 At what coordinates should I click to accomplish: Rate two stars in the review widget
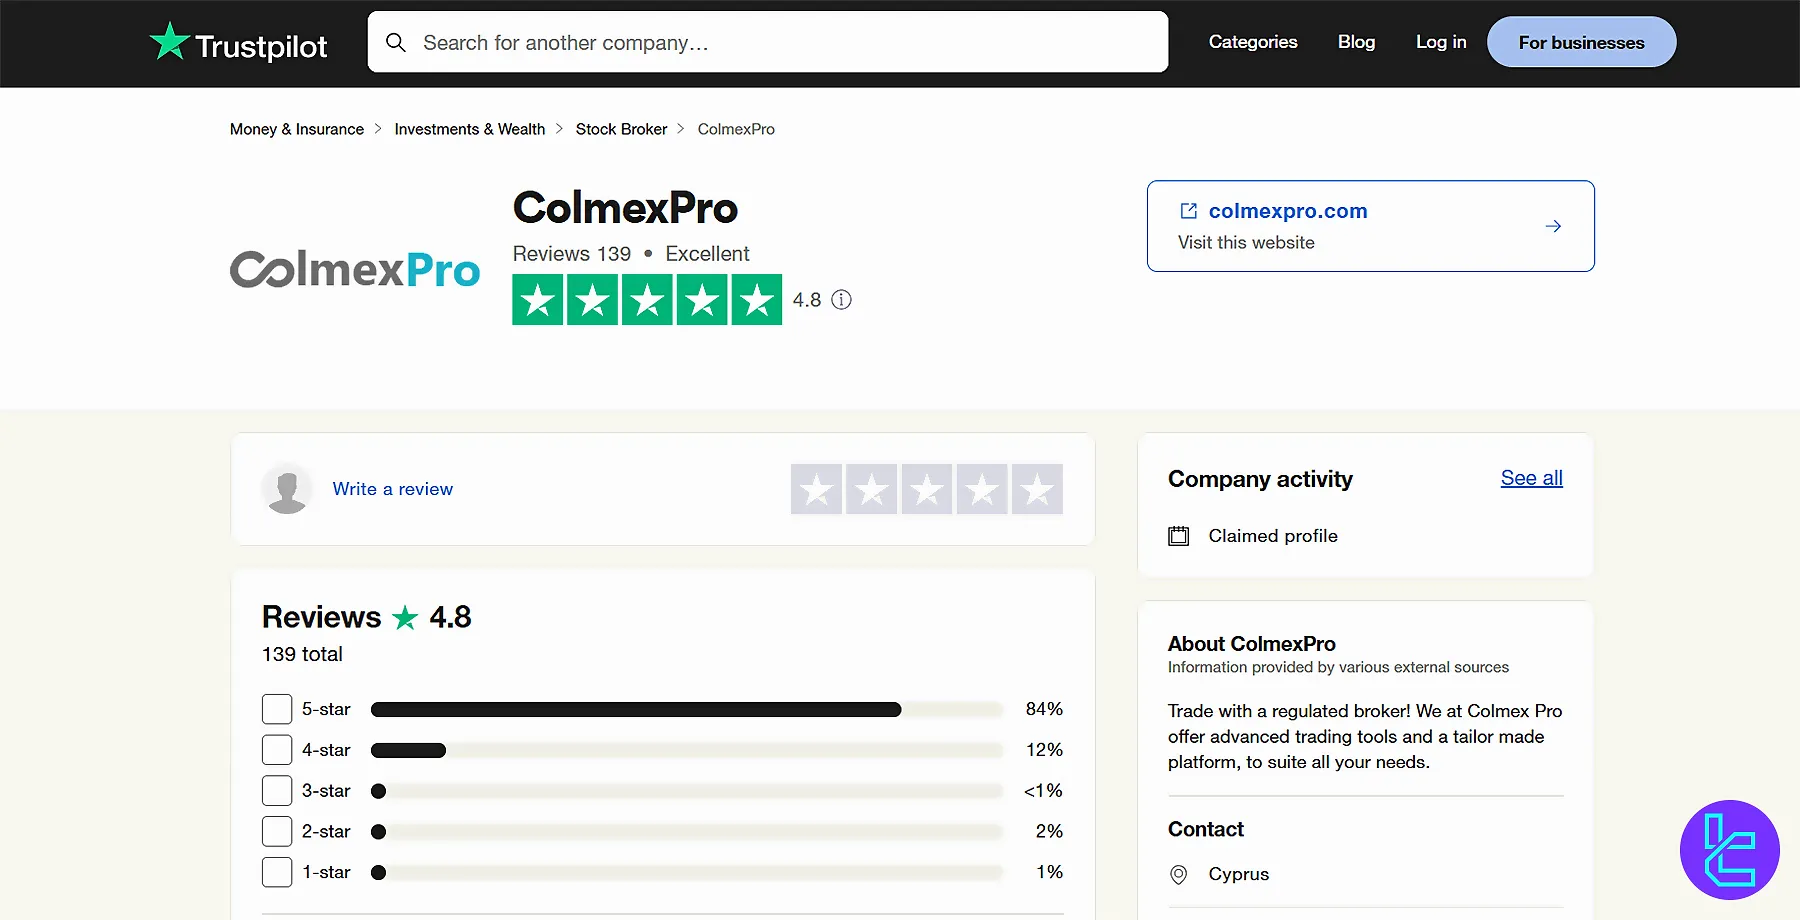coord(871,489)
